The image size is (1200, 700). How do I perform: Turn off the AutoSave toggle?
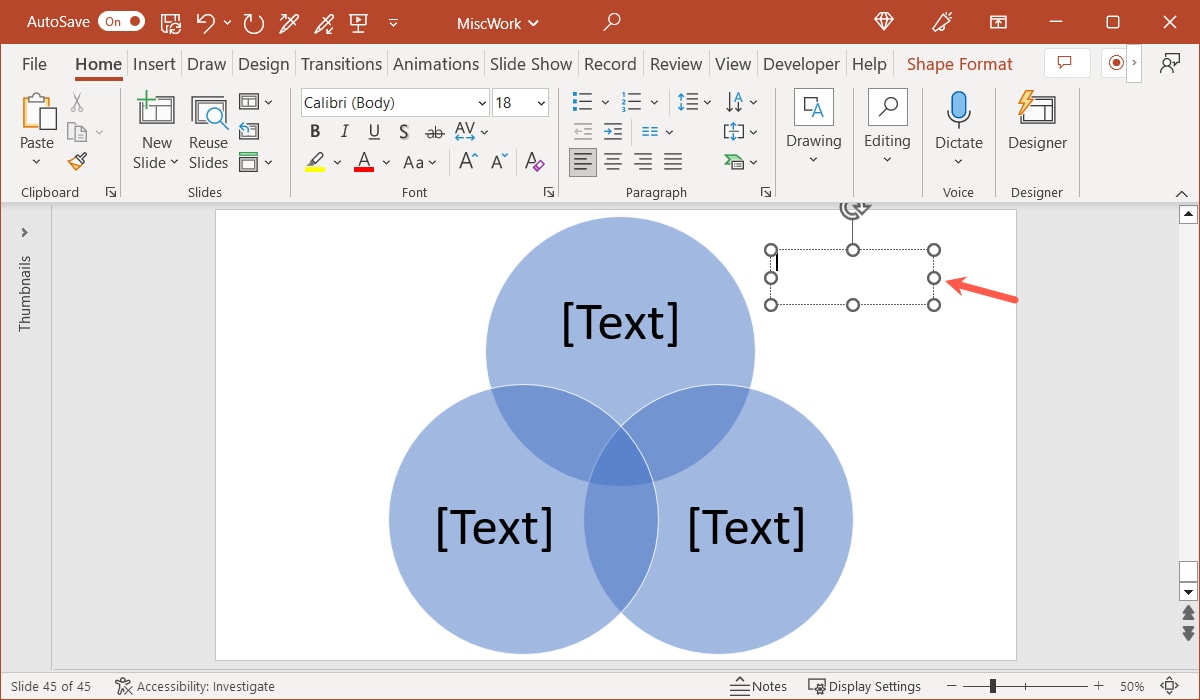point(120,20)
